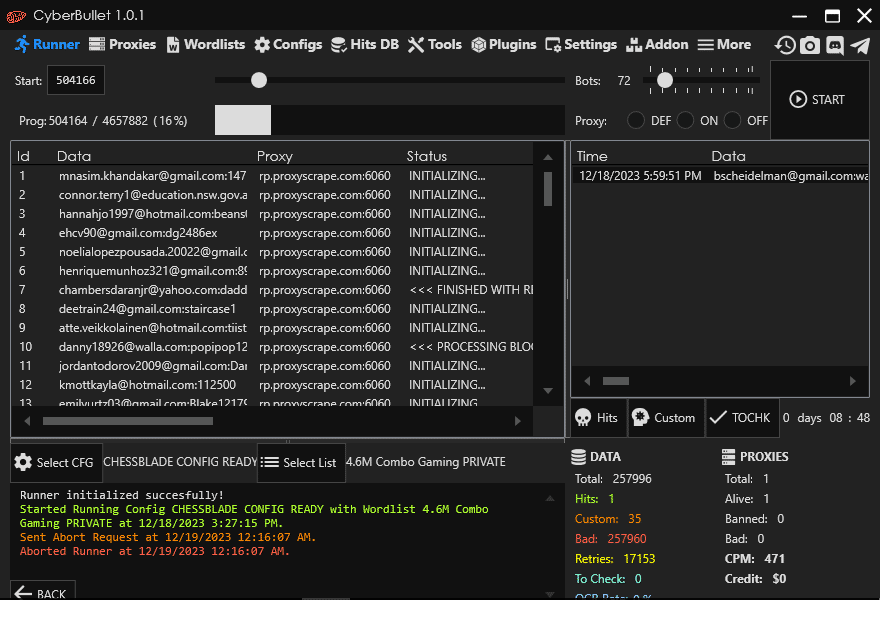Select the OFF proxy radio button
The width and height of the screenshot is (880, 620).
733,121
